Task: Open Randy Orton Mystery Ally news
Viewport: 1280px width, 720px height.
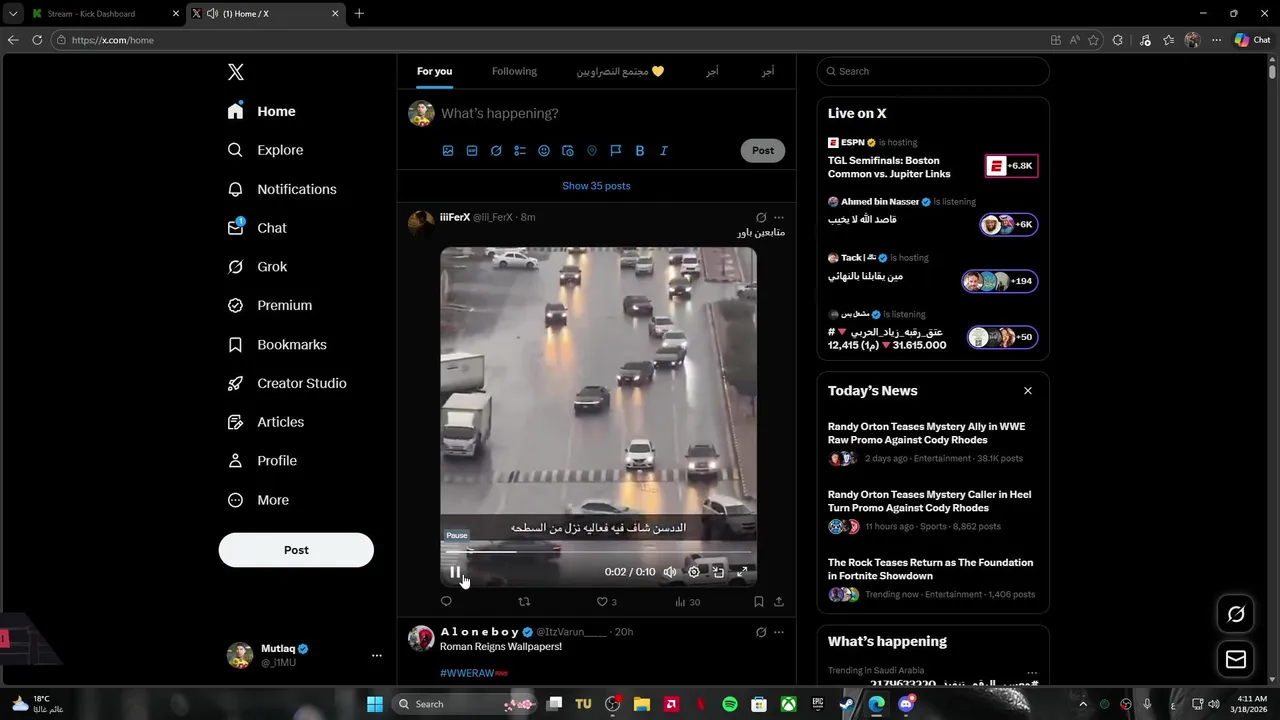Action: coord(932,442)
